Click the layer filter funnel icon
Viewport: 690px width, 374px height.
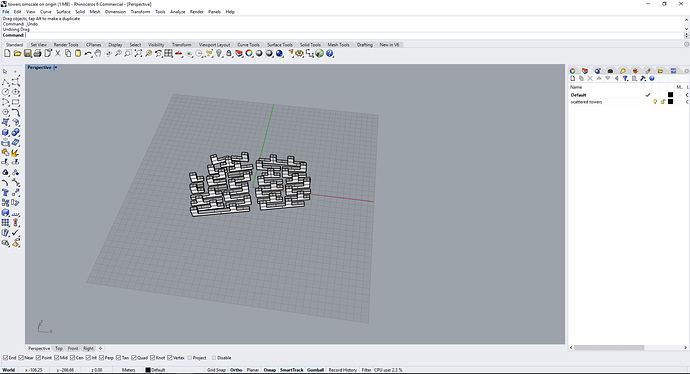pyautogui.click(x=625, y=78)
